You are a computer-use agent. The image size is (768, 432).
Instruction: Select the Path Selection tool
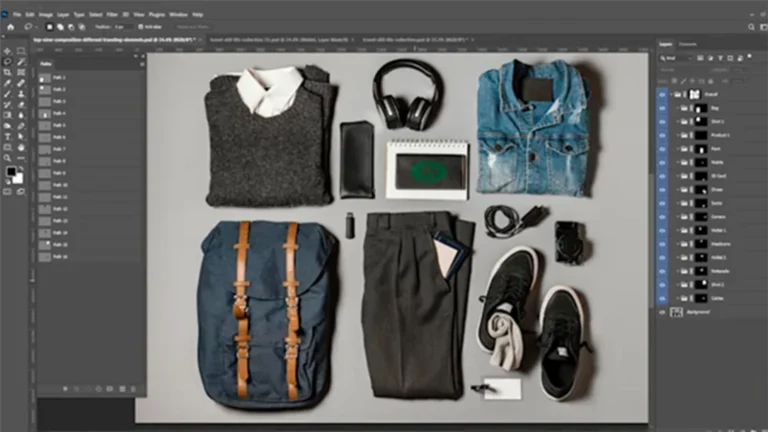(21, 137)
